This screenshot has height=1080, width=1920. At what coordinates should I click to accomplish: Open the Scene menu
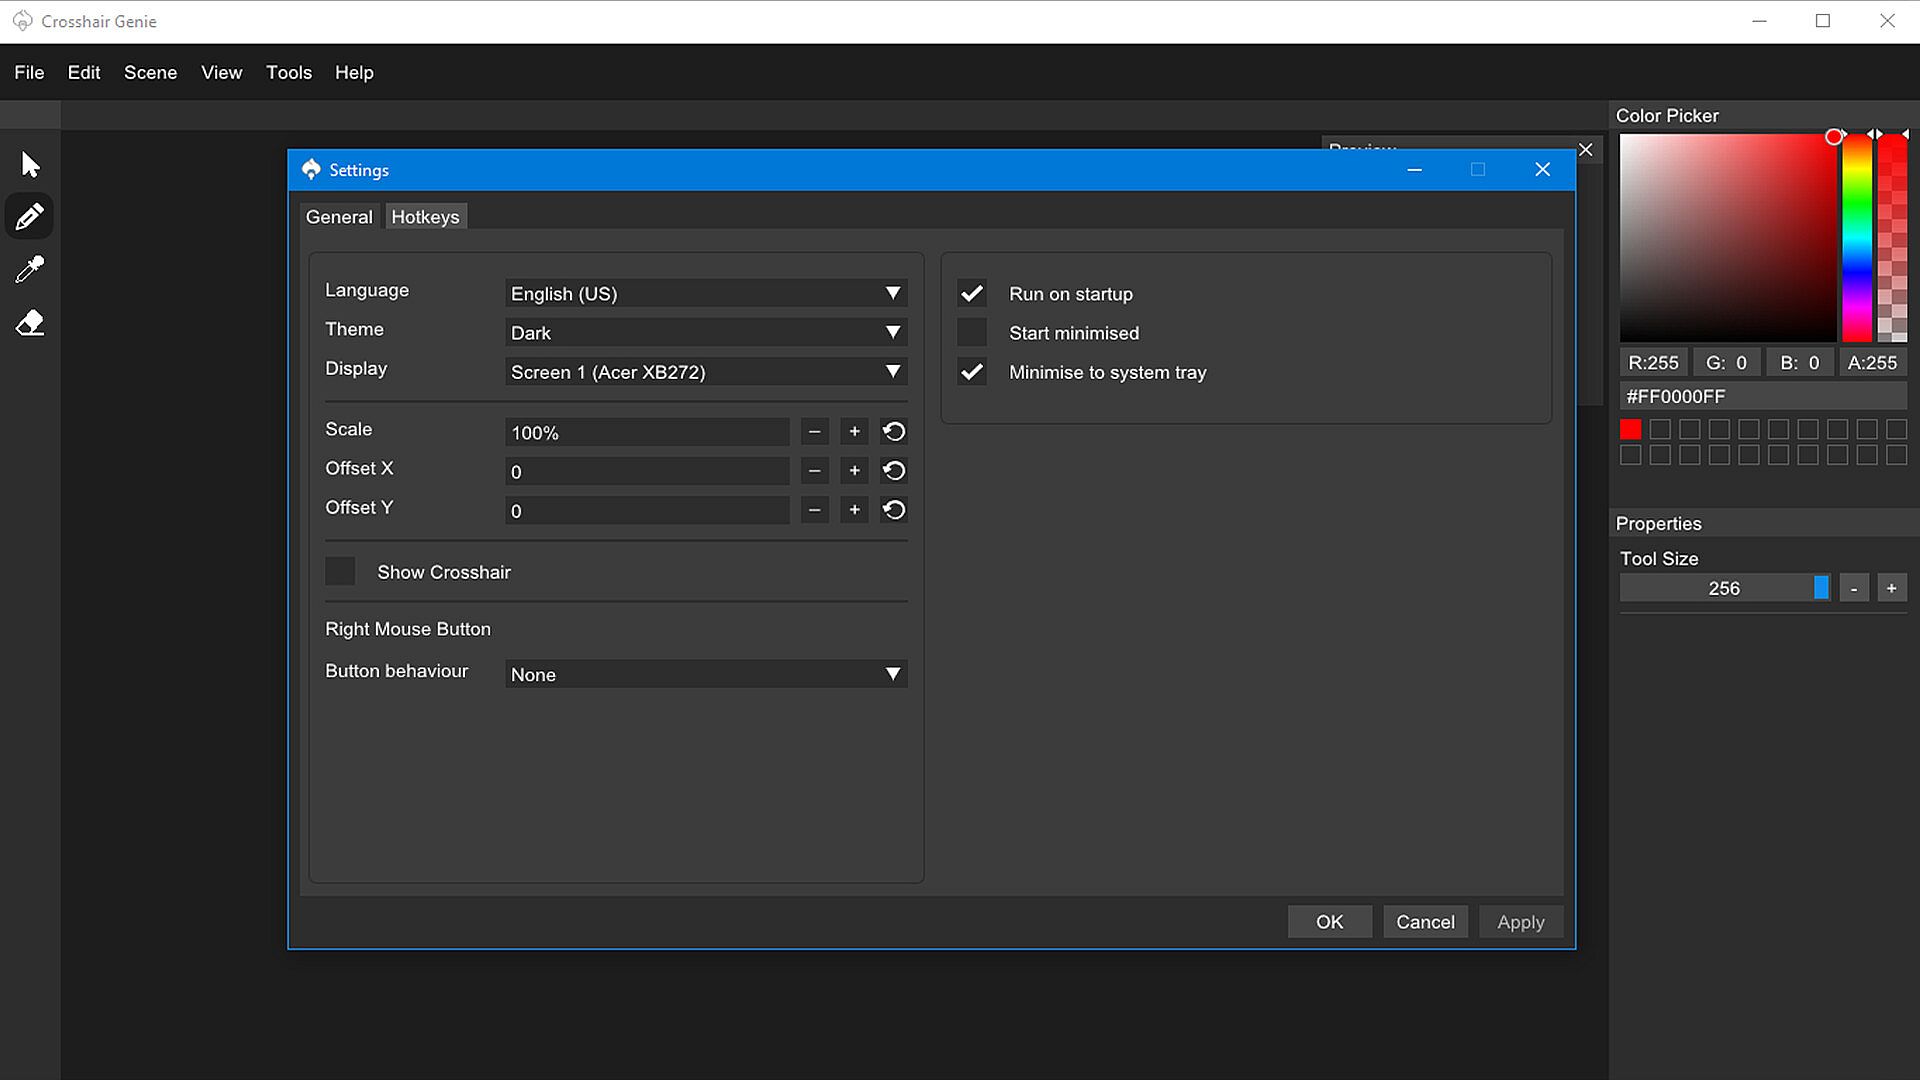point(150,72)
